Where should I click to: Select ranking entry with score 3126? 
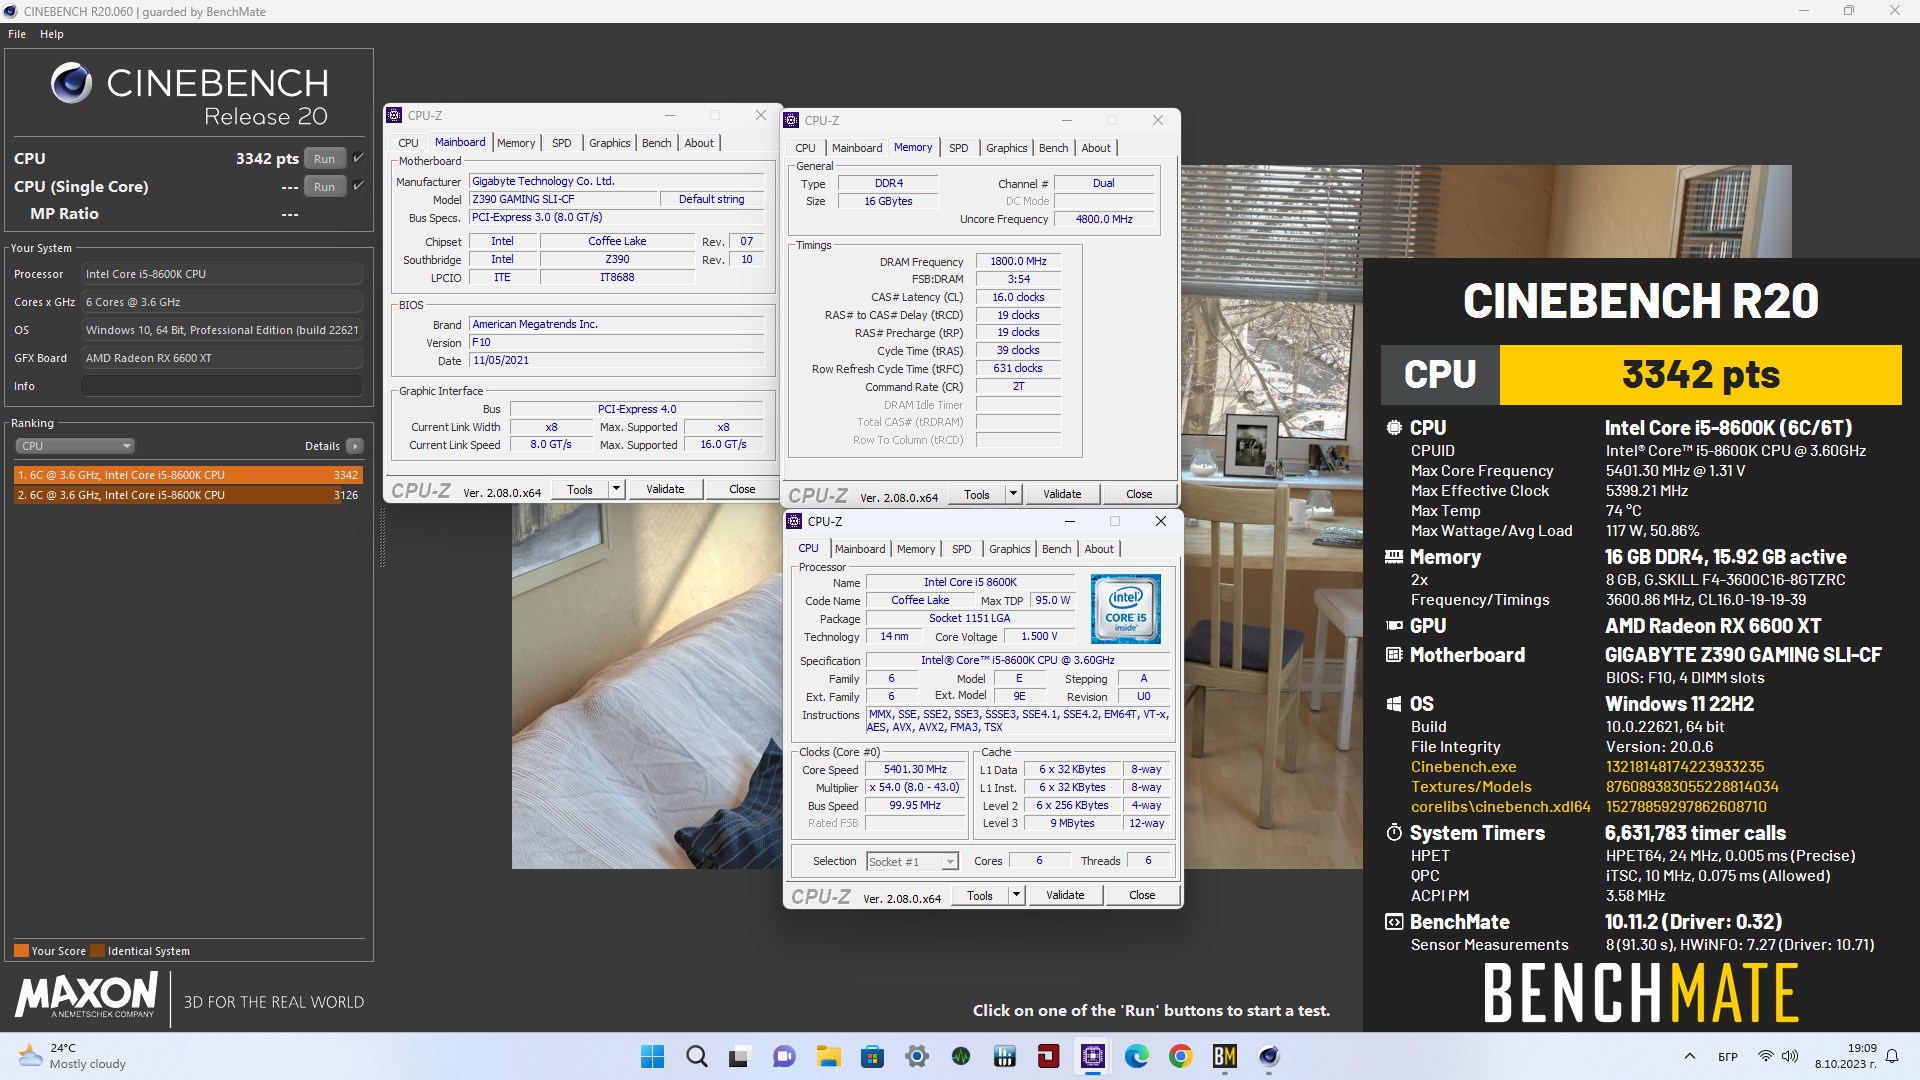188,495
